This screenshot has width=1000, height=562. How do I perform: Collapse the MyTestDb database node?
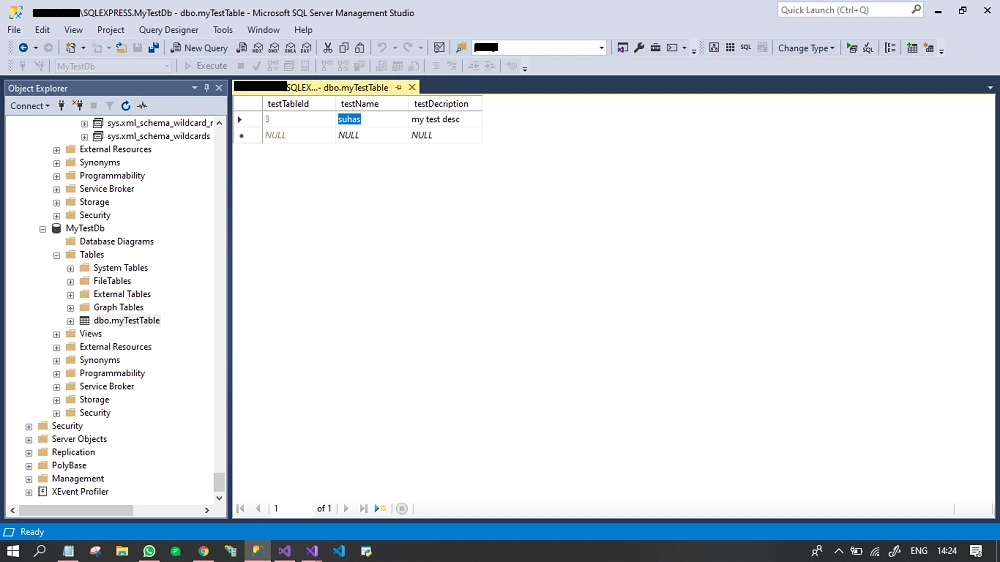click(43, 228)
